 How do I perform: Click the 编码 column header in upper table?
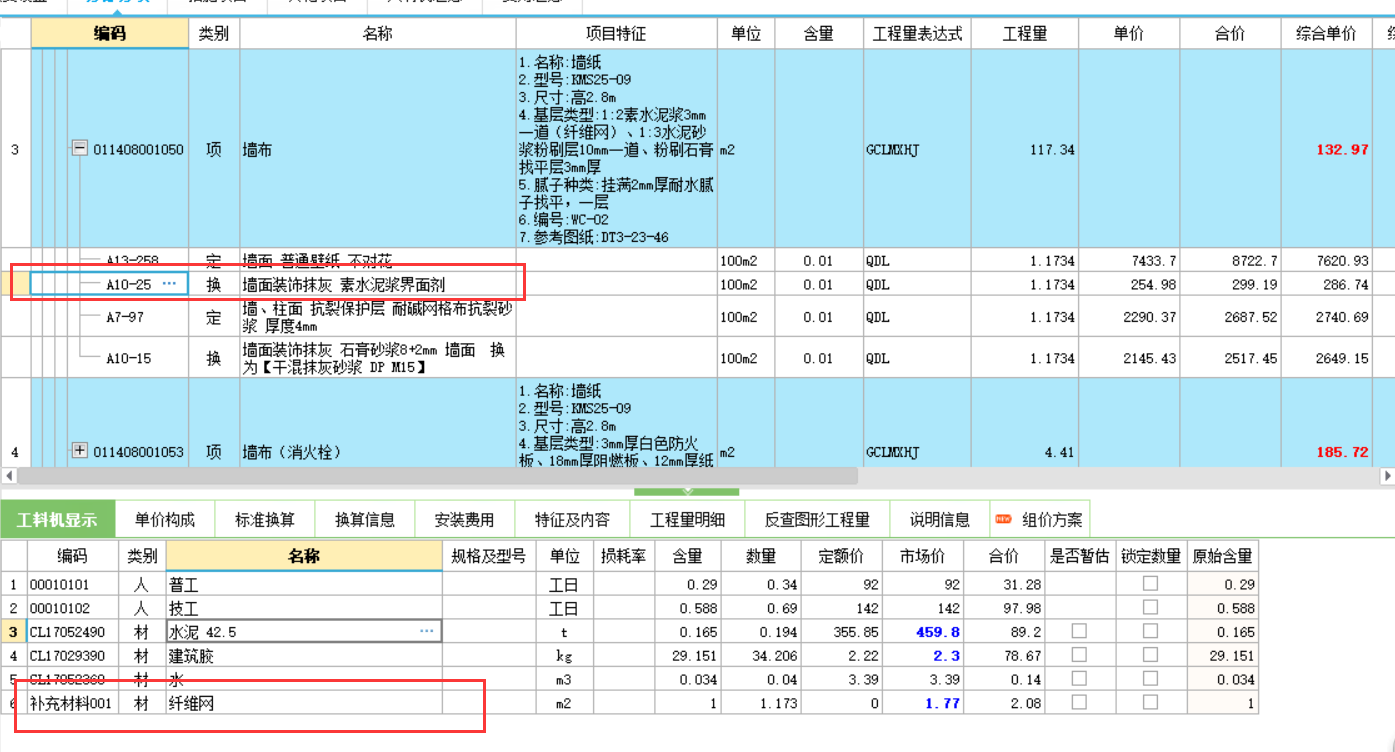point(110,33)
